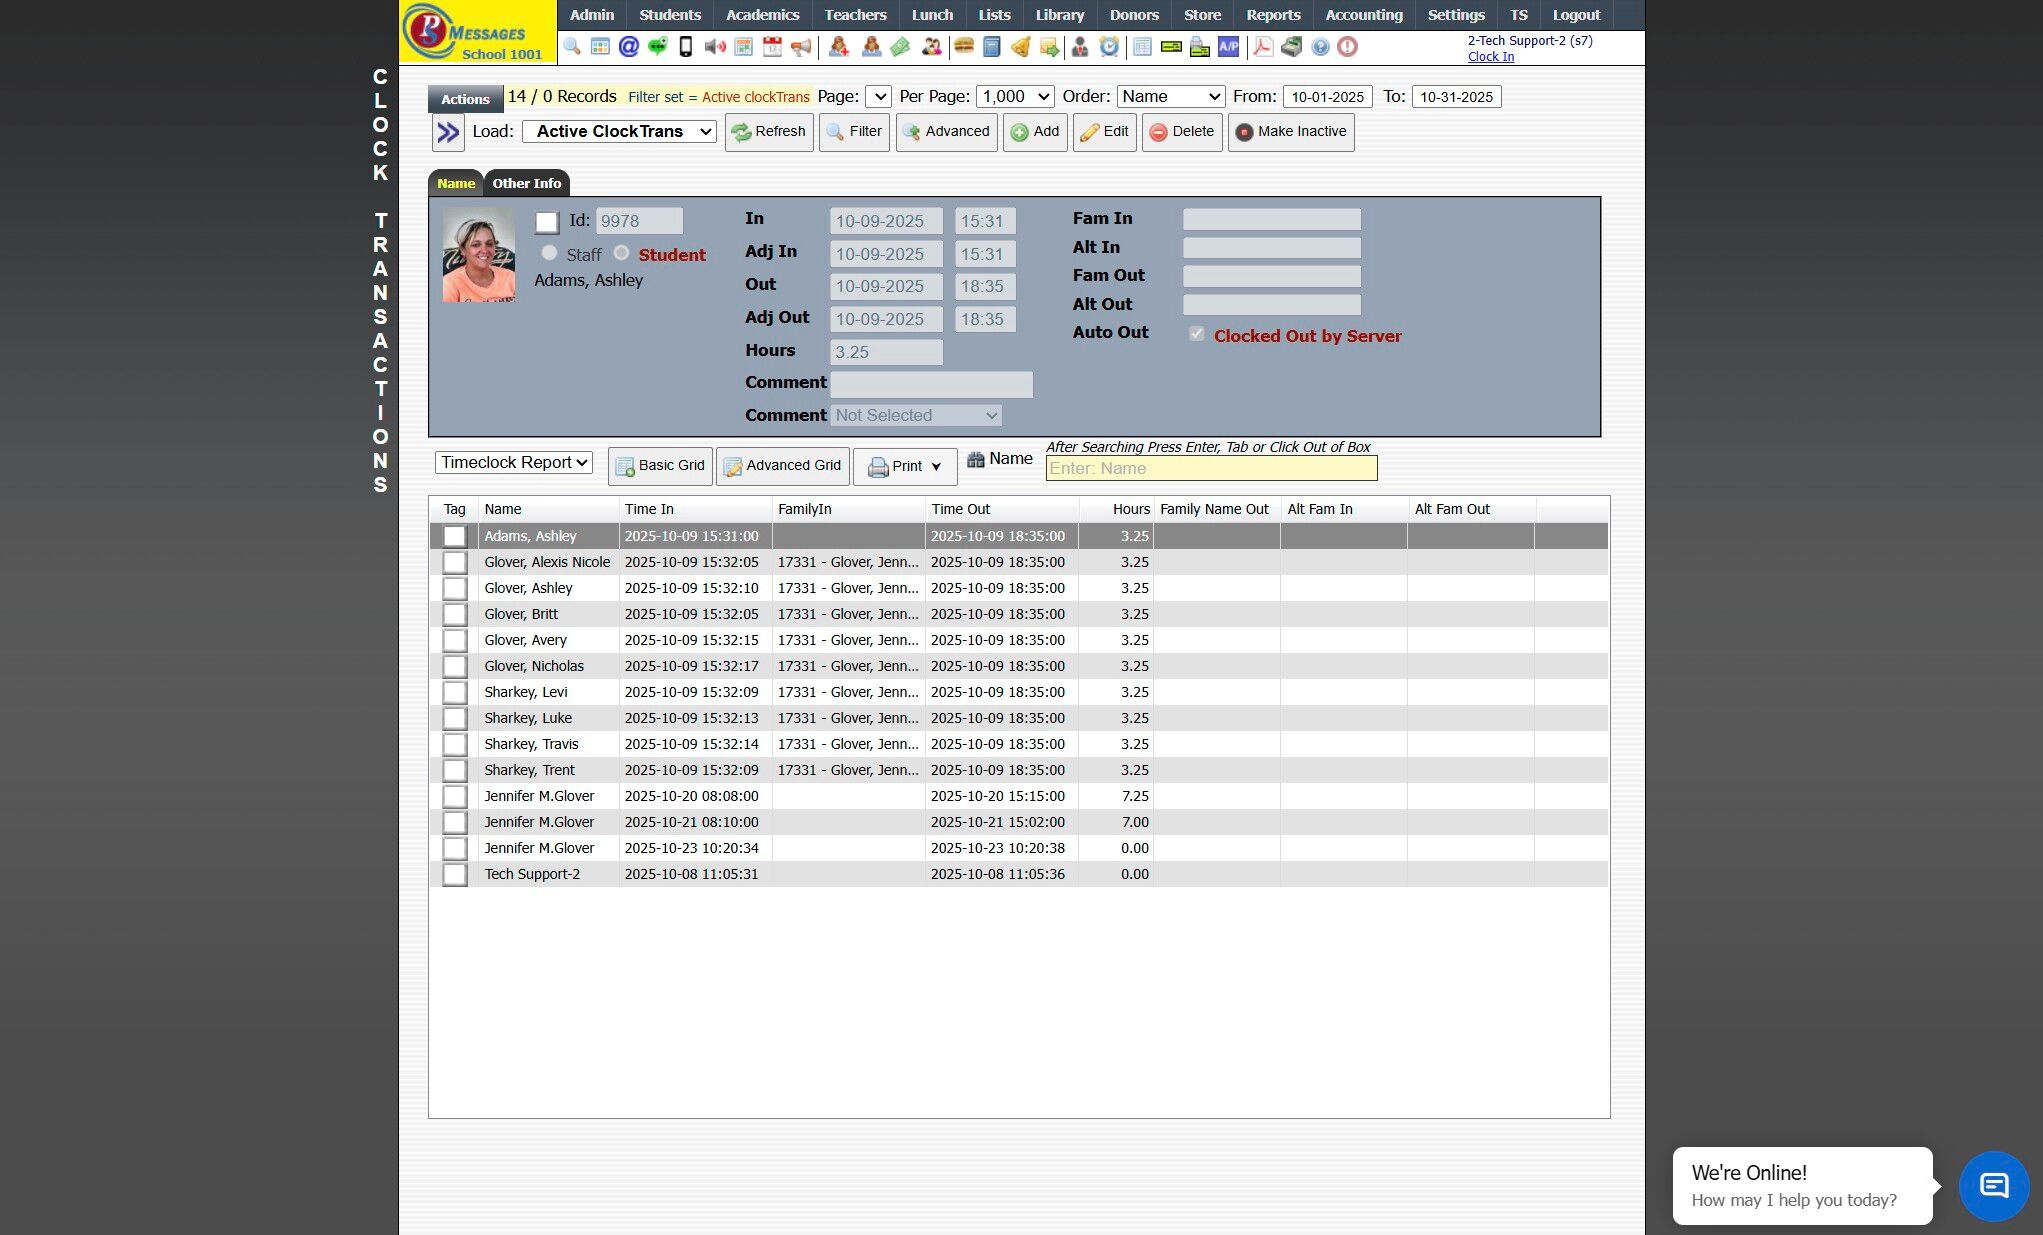
Task: Select the Staff radio button
Action: [549, 253]
